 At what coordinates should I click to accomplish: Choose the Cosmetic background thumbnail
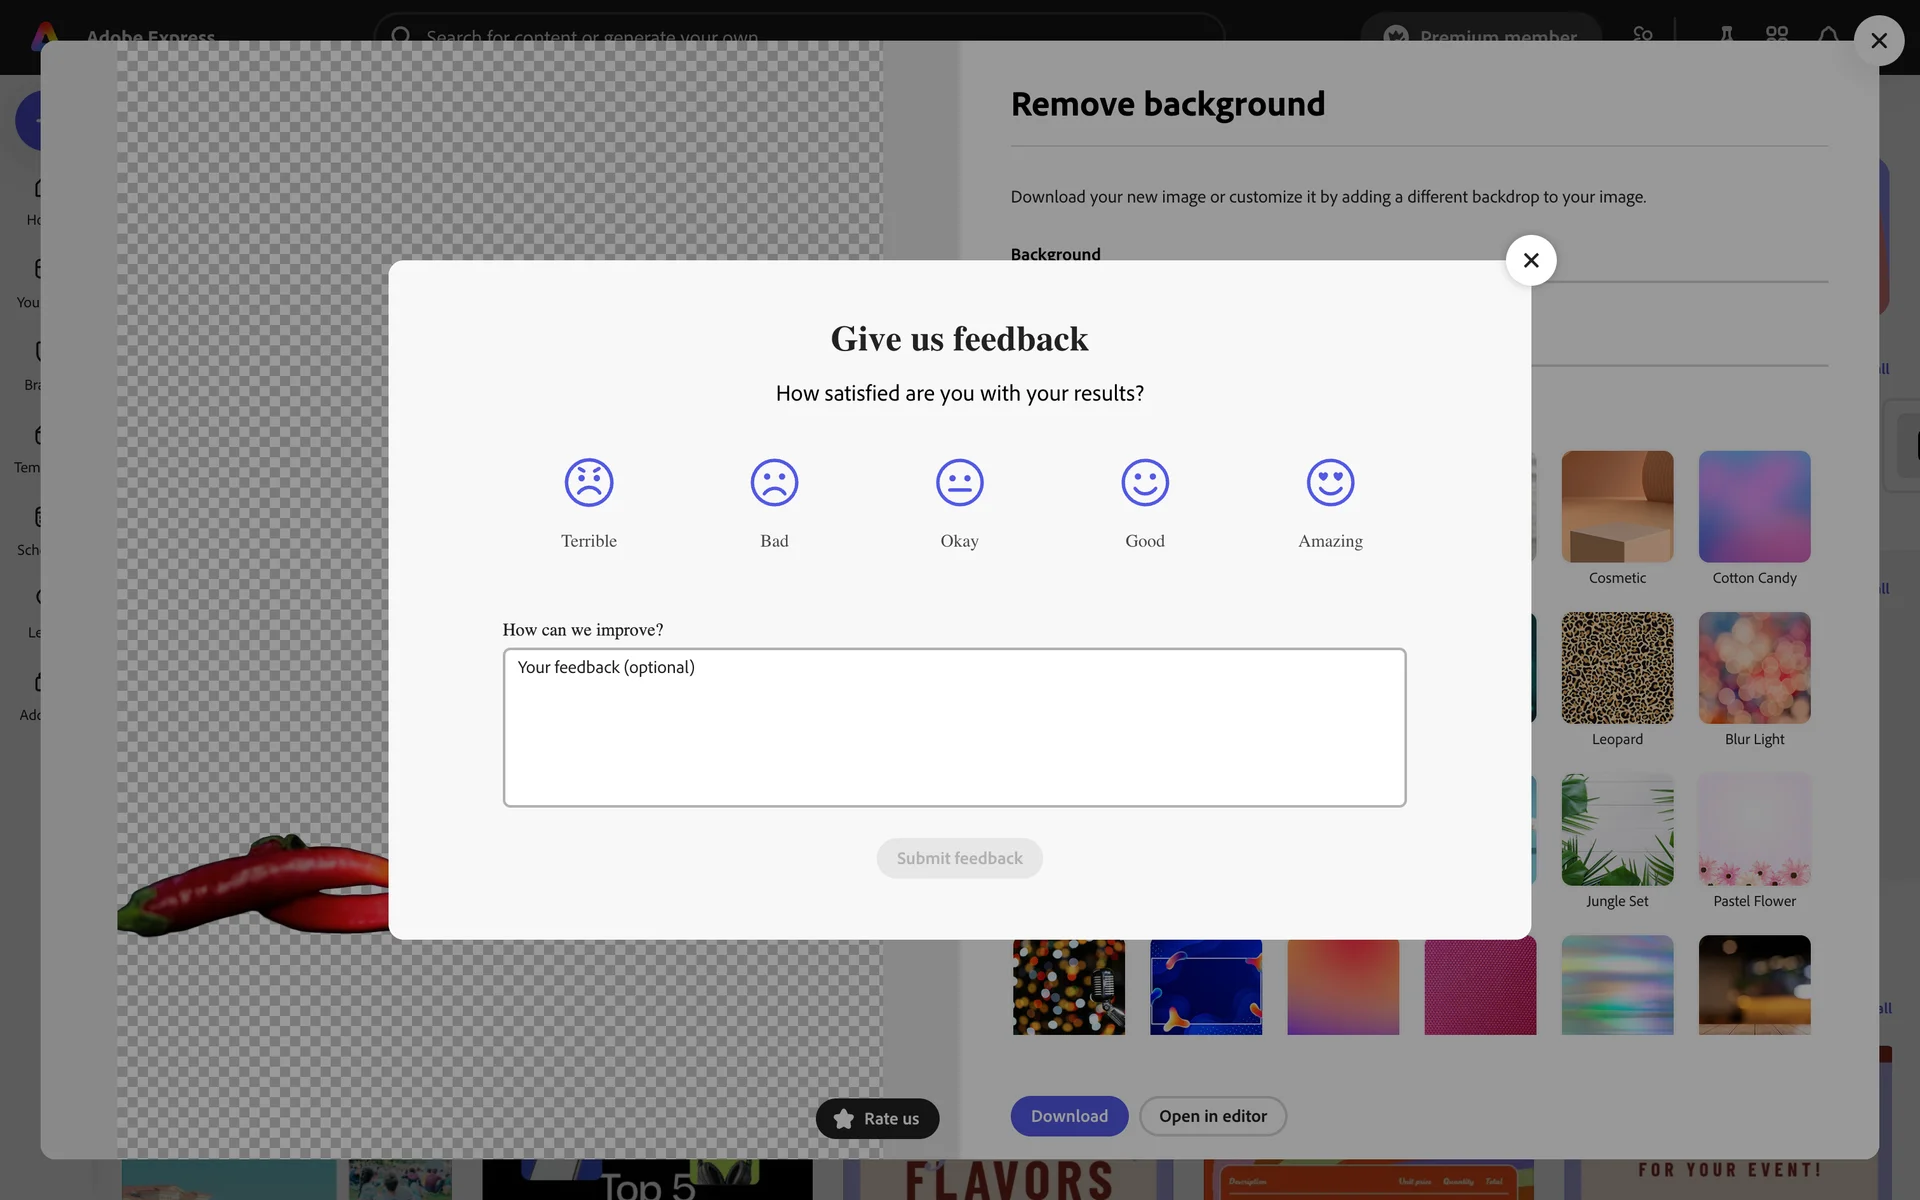pyautogui.click(x=1617, y=507)
